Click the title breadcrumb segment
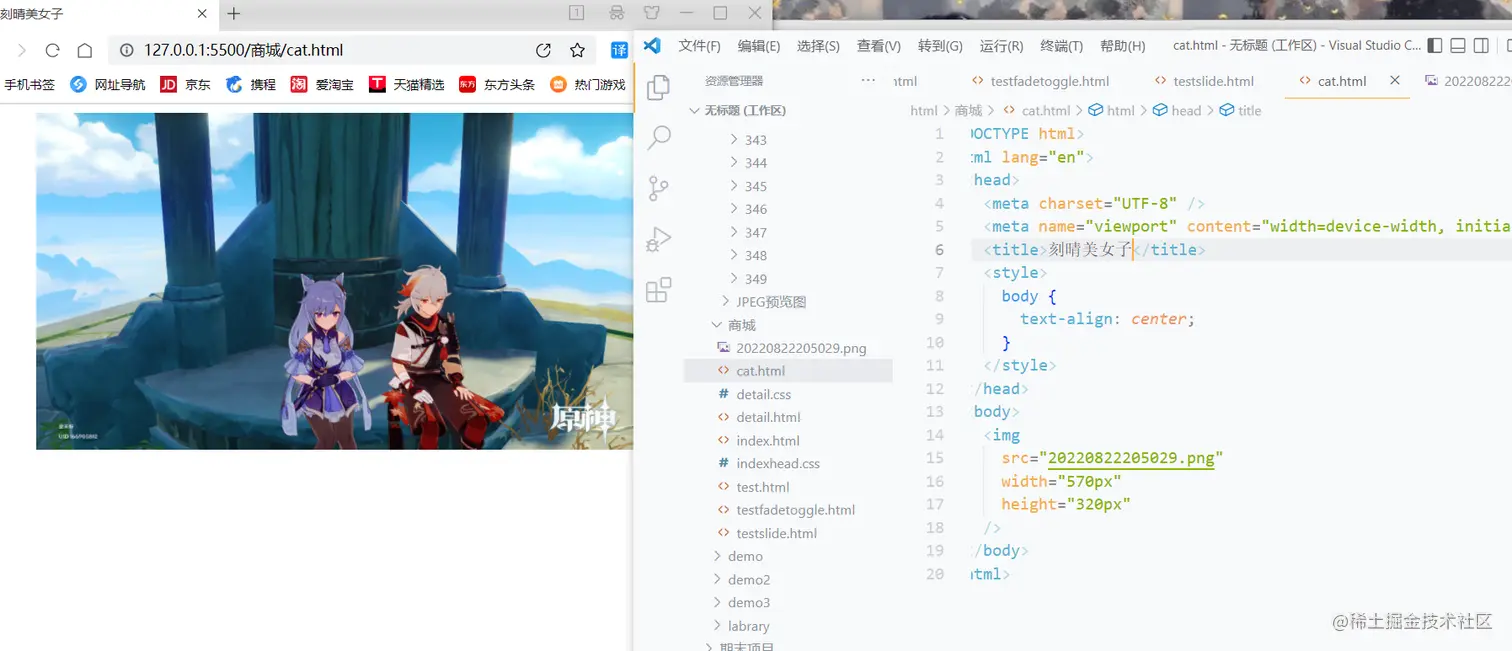The width and height of the screenshot is (1512, 651). (x=1241, y=111)
